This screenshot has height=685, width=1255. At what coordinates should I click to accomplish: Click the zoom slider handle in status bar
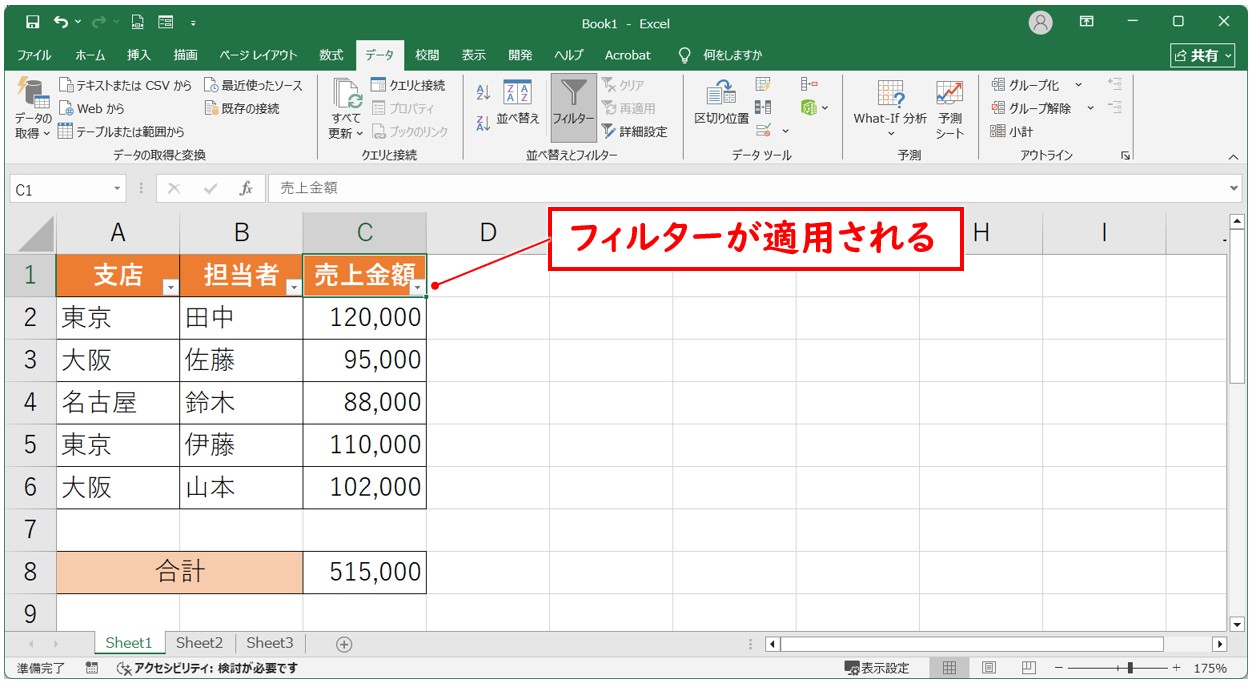(x=1130, y=668)
